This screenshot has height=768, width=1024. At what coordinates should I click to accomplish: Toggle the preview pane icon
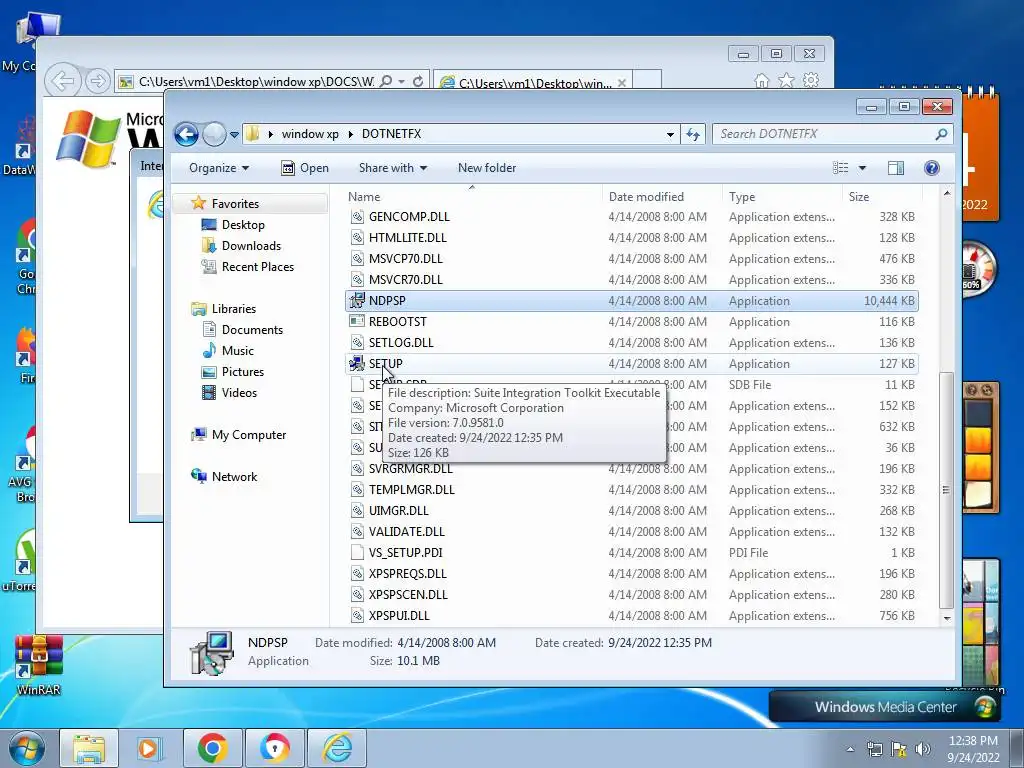tap(896, 168)
